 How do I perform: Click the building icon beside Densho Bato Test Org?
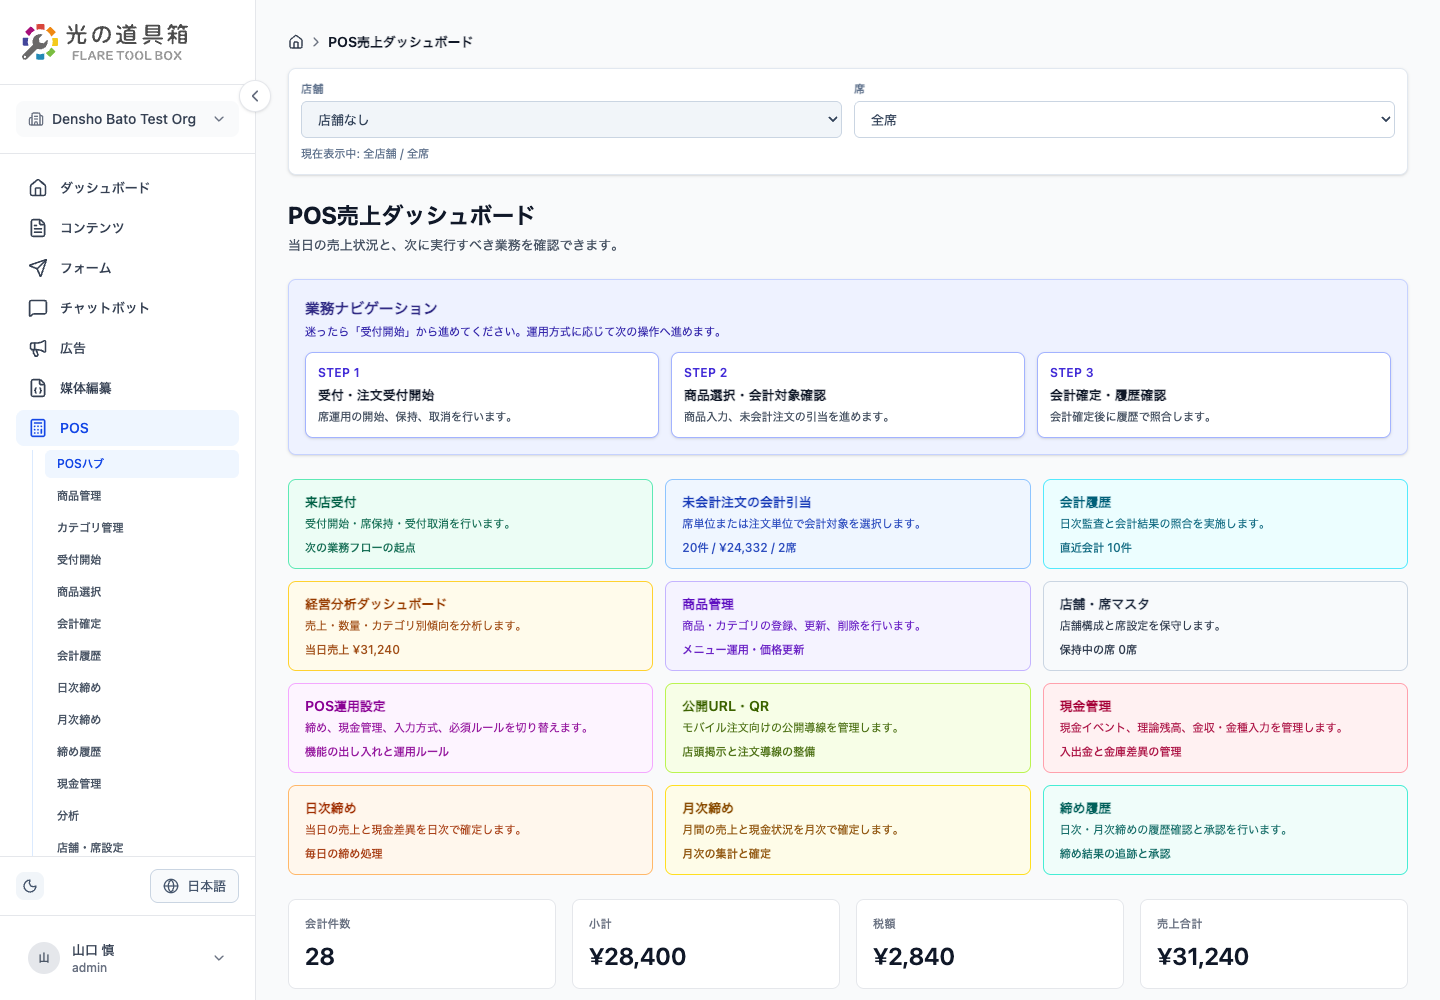click(36, 119)
